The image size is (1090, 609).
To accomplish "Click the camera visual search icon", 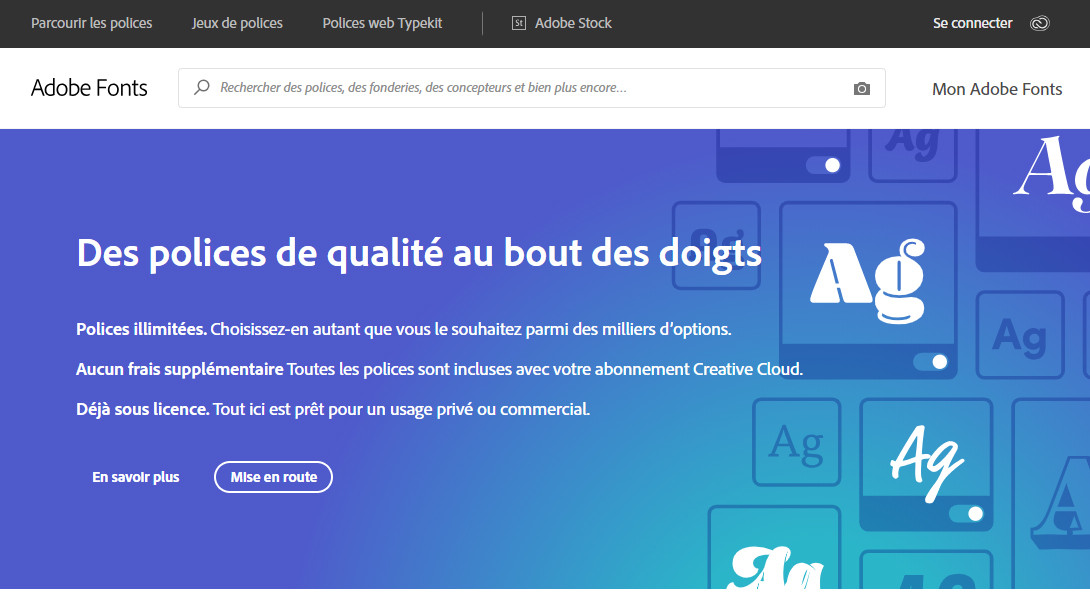I will click(x=861, y=88).
